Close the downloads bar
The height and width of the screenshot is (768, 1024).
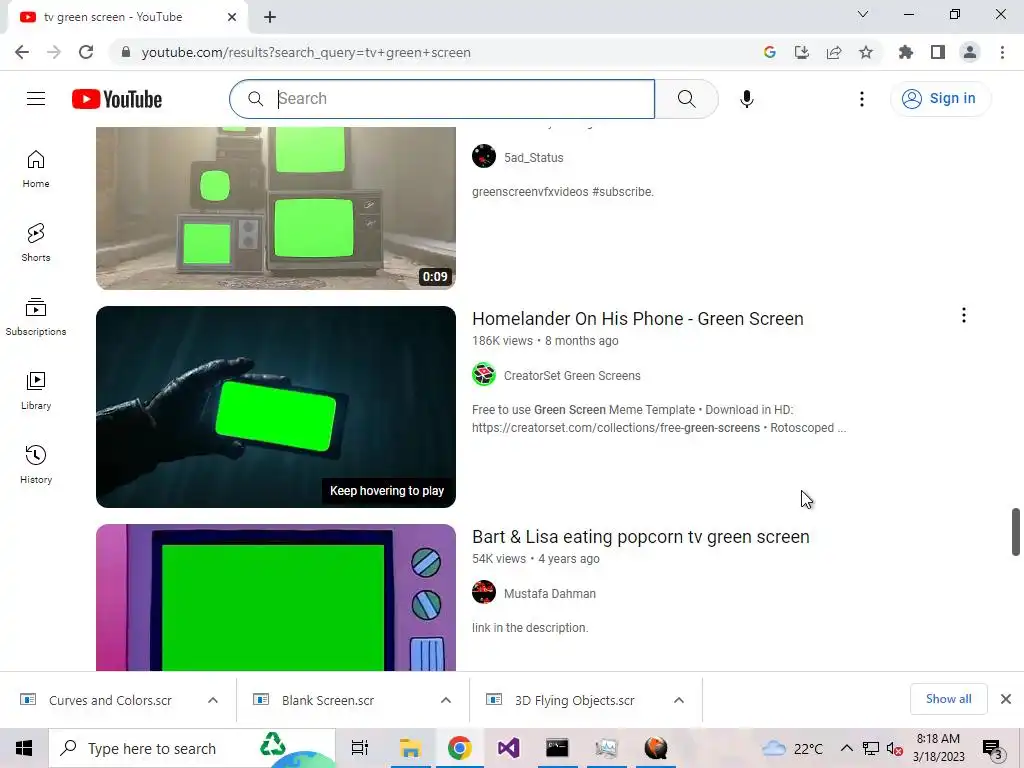1006,699
